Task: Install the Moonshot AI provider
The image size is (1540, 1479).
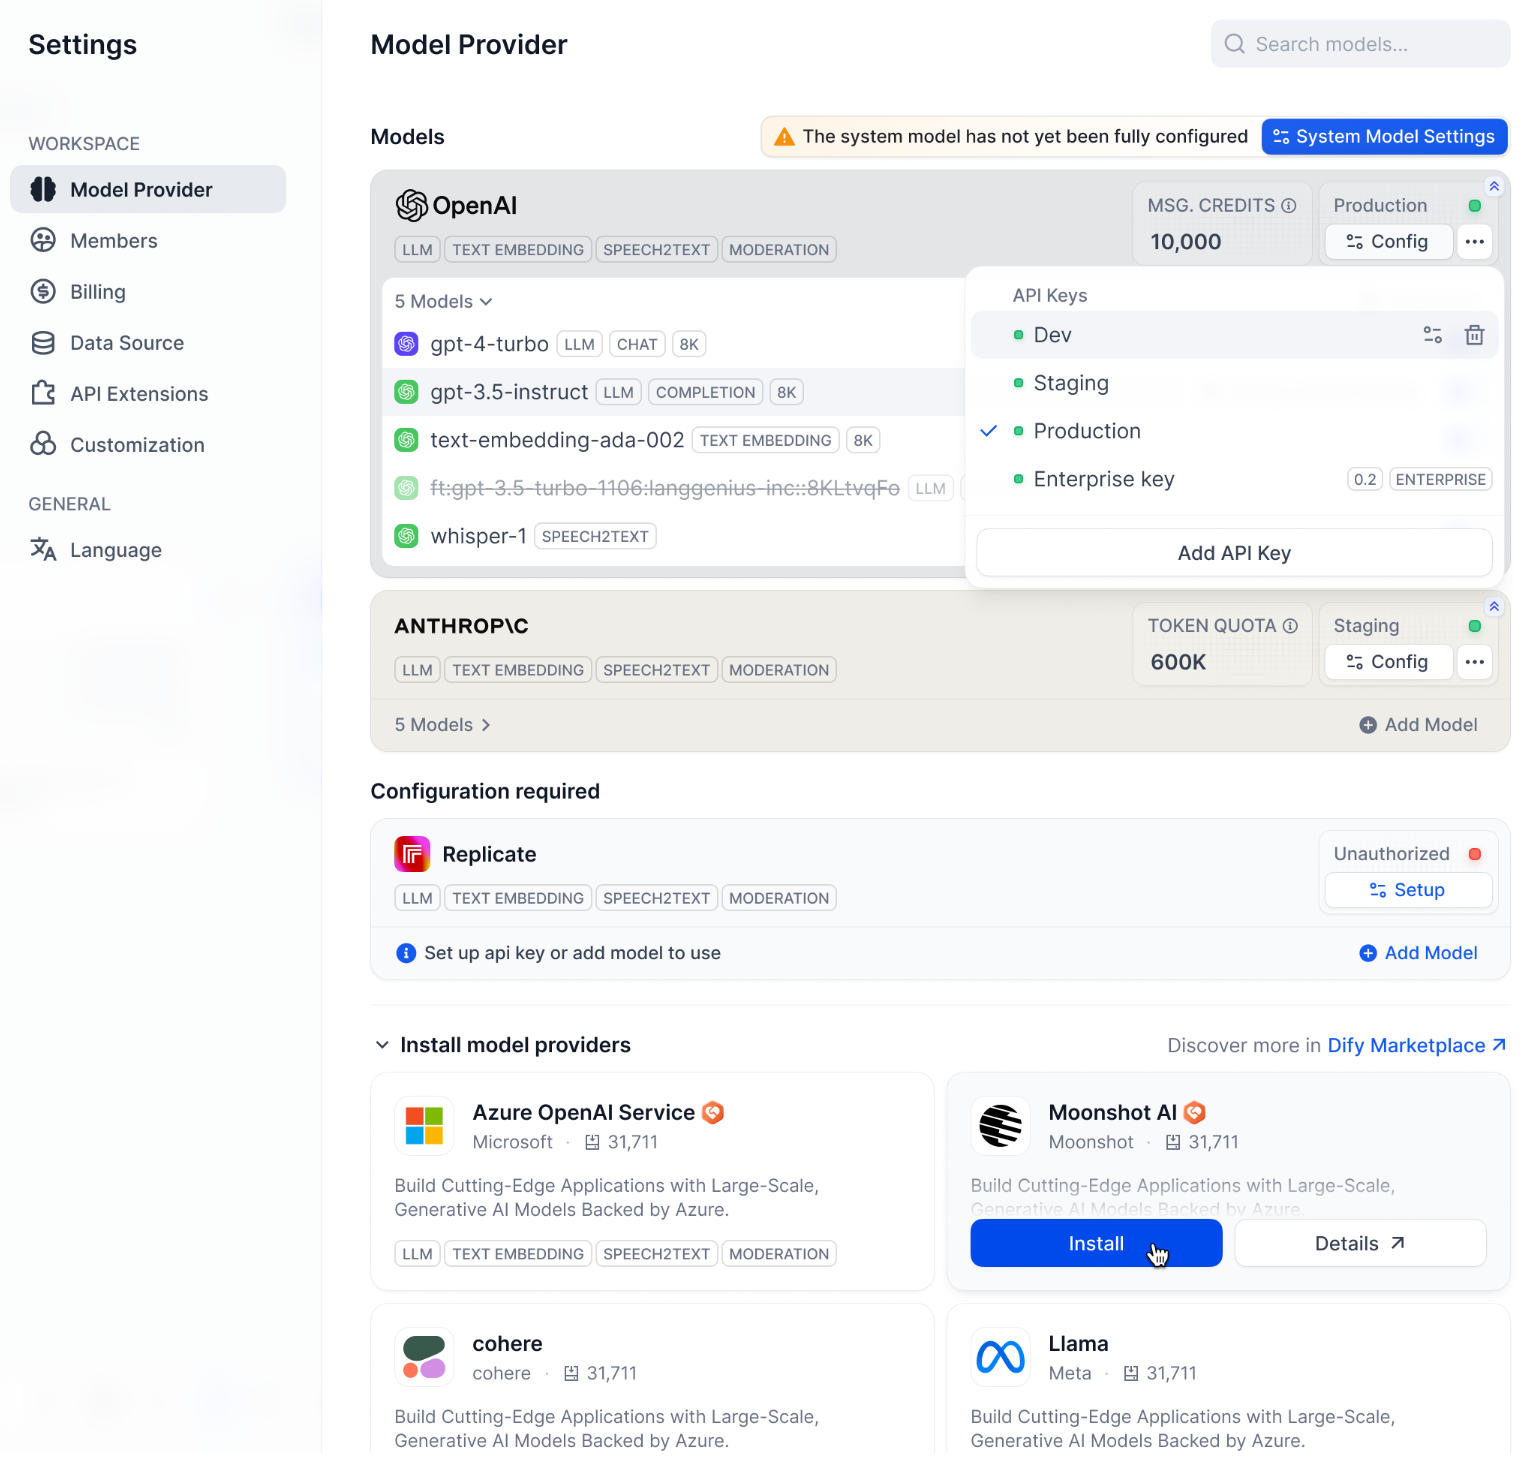Action: pos(1095,1243)
